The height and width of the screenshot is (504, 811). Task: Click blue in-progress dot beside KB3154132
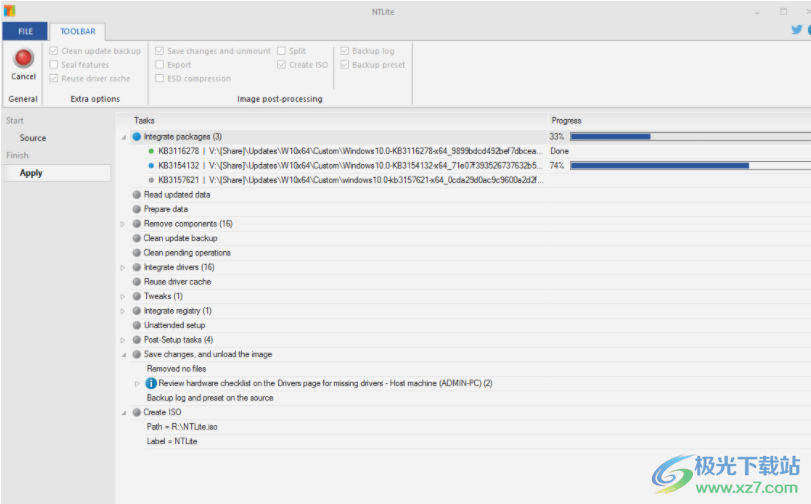(151, 166)
